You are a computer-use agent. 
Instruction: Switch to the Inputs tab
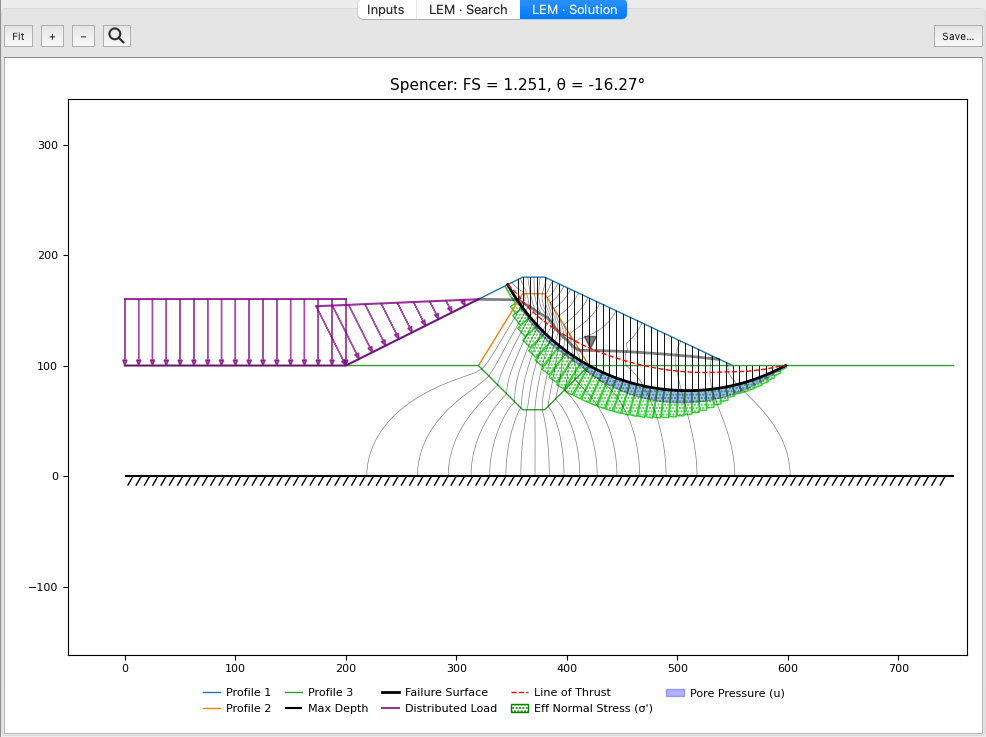[x=386, y=9]
